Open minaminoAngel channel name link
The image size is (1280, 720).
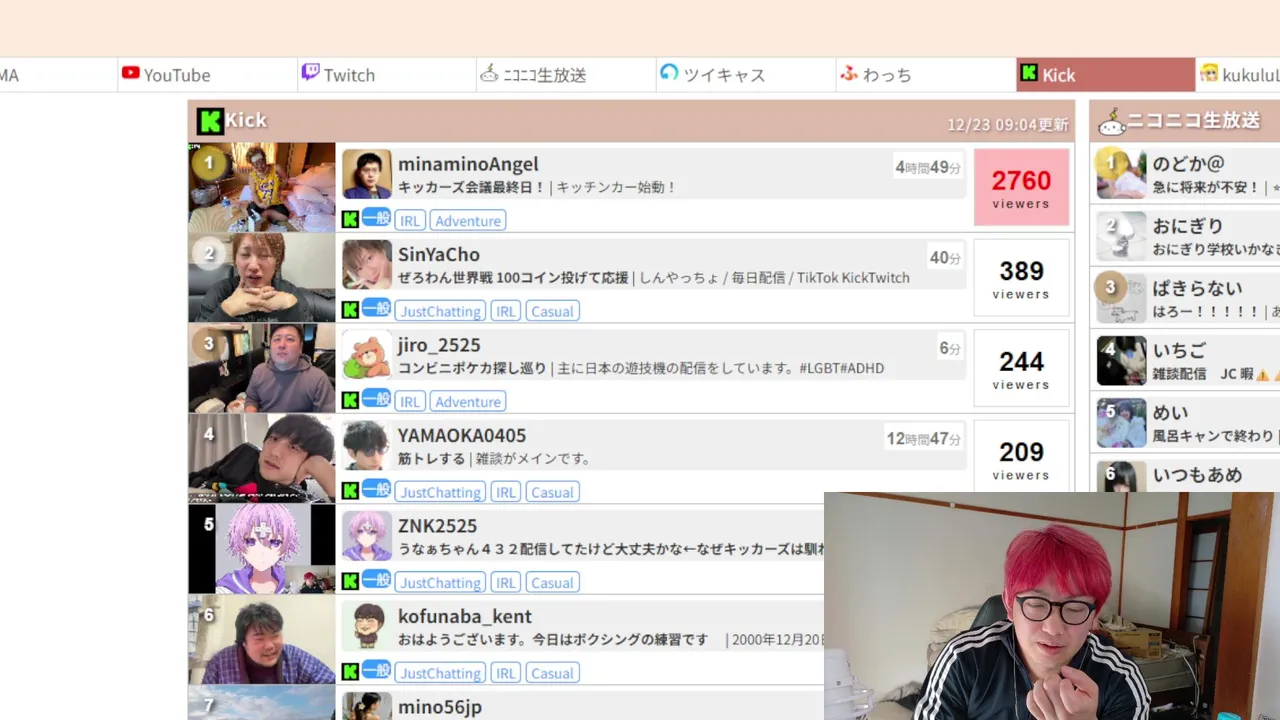[x=468, y=164]
